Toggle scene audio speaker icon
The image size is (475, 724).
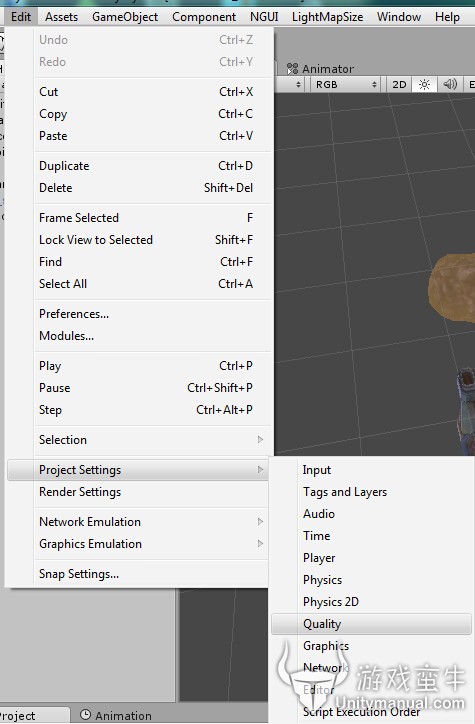tap(450, 84)
